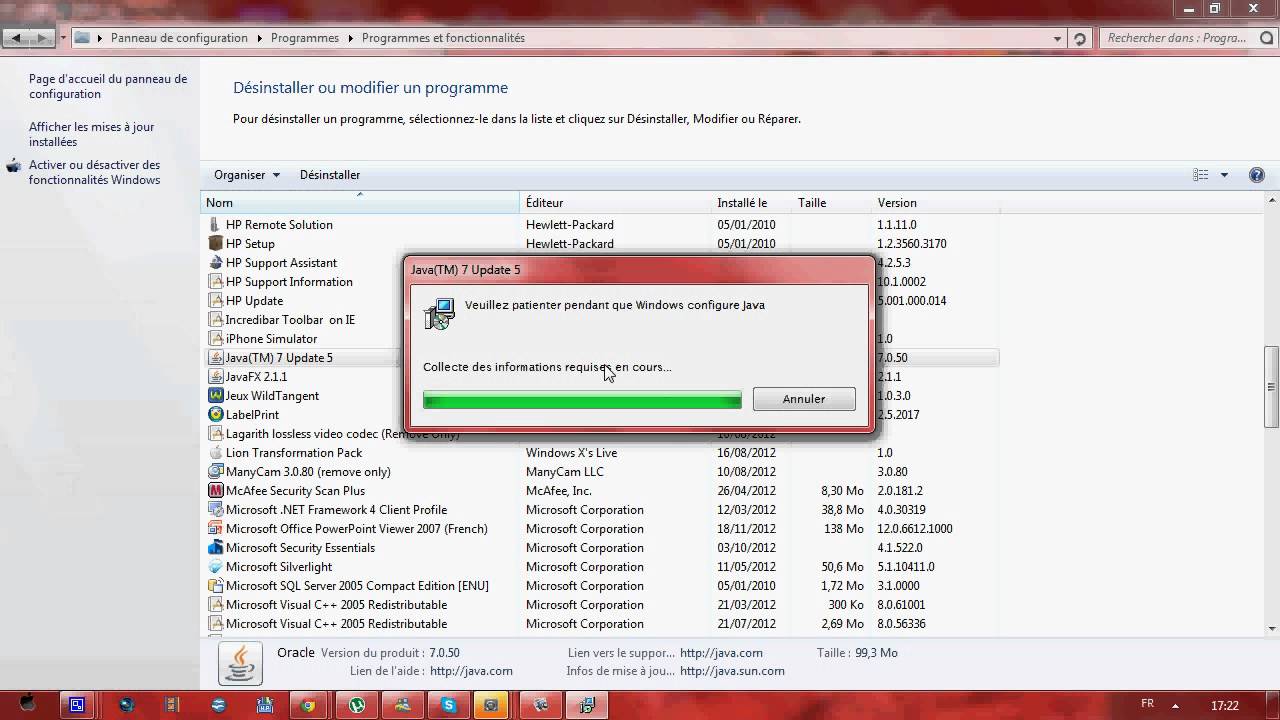Image resolution: width=1280 pixels, height=720 pixels.
Task: Change the list view layout icon
Action: pos(1201,175)
